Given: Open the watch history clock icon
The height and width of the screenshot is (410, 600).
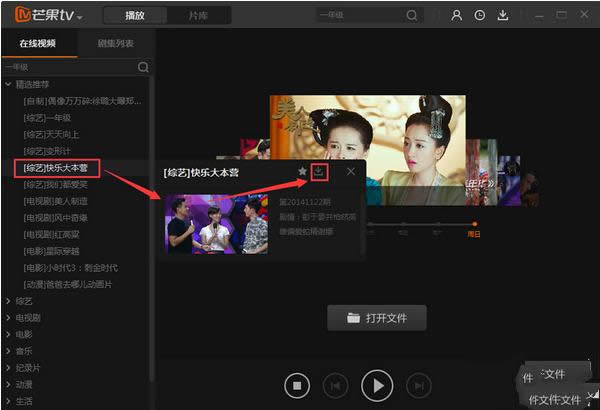Looking at the screenshot, I should 479,15.
